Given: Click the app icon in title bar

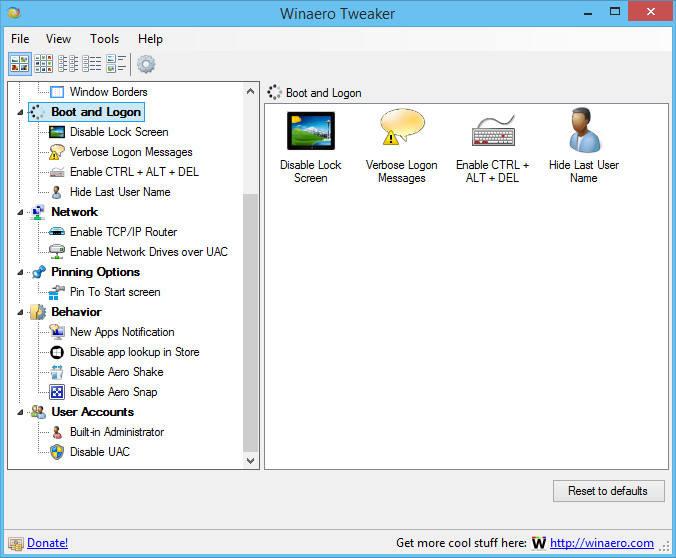Looking at the screenshot, I should (x=14, y=13).
